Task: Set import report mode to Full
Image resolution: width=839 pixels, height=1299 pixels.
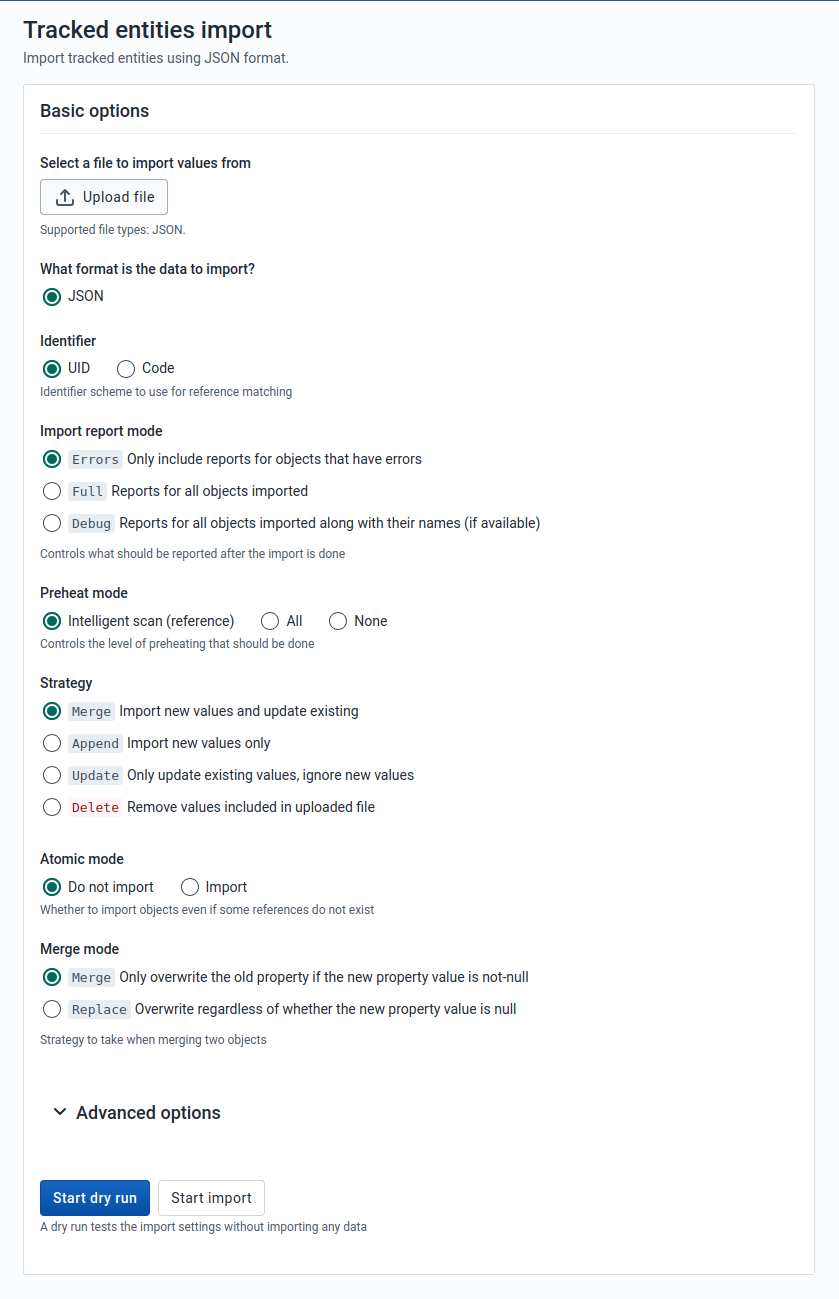Action: [x=52, y=491]
